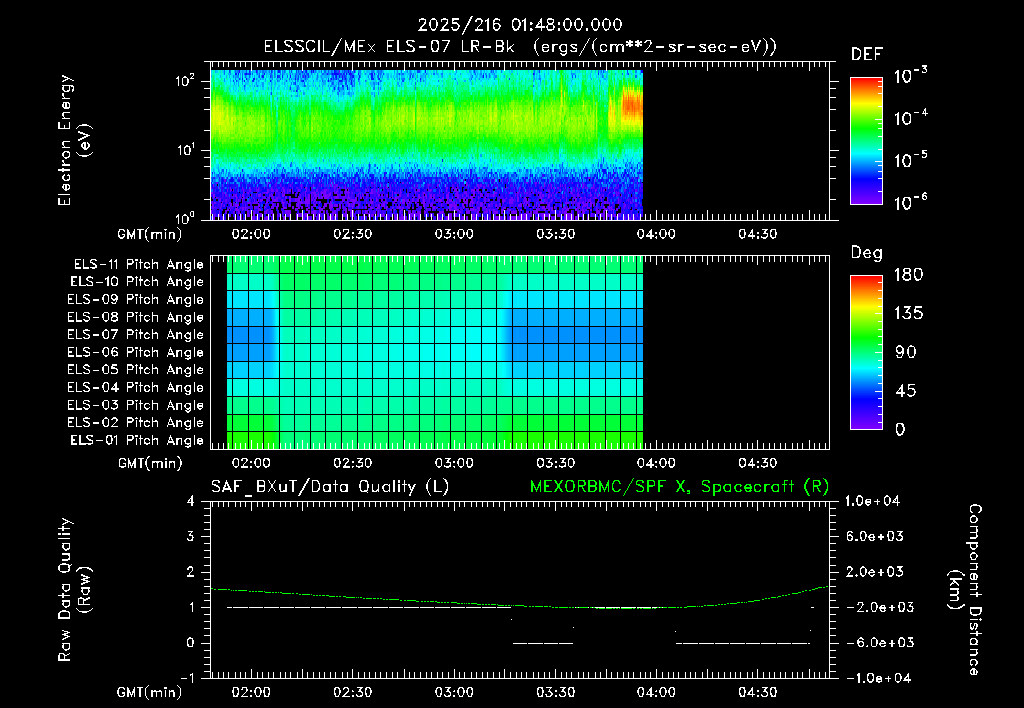Click the 45 degree scale value
The height and width of the screenshot is (708, 1024).
tap(905, 391)
